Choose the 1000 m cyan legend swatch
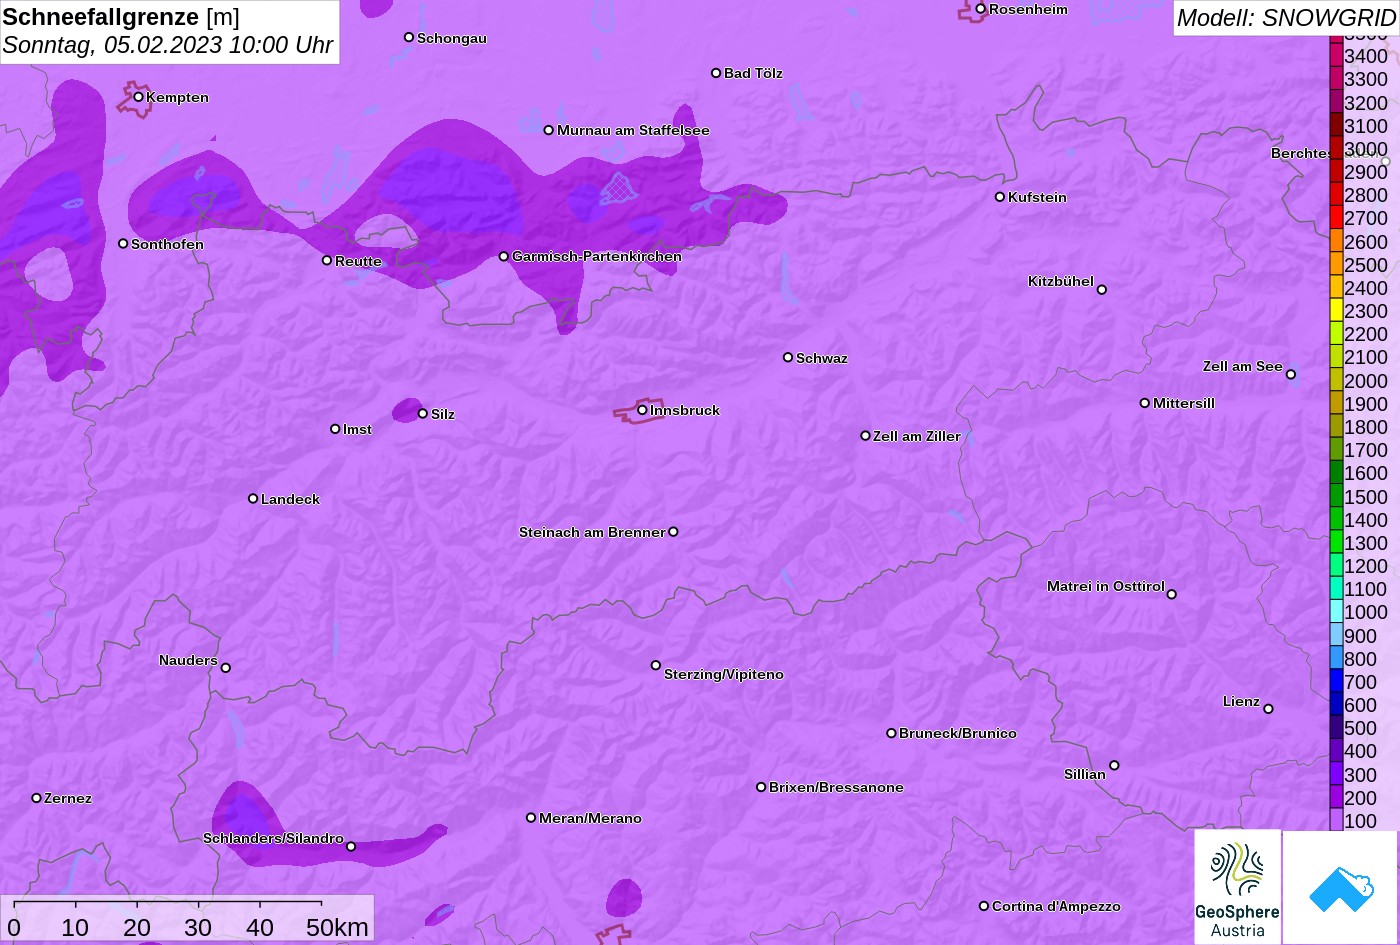1400x945 pixels. coord(1336,612)
